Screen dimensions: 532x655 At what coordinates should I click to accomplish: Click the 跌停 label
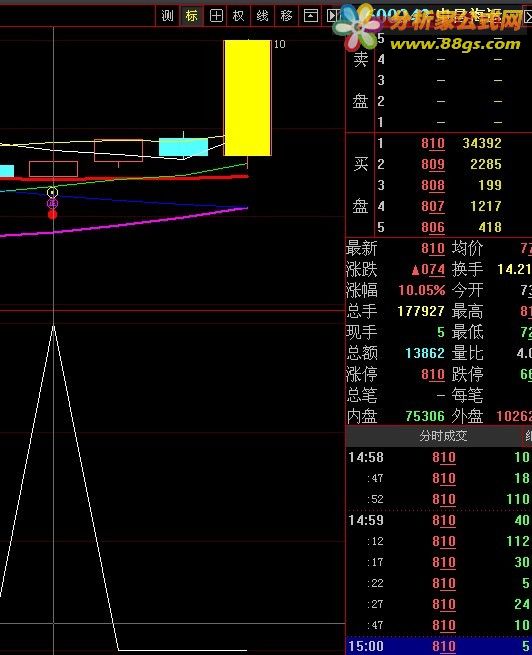pos(468,374)
